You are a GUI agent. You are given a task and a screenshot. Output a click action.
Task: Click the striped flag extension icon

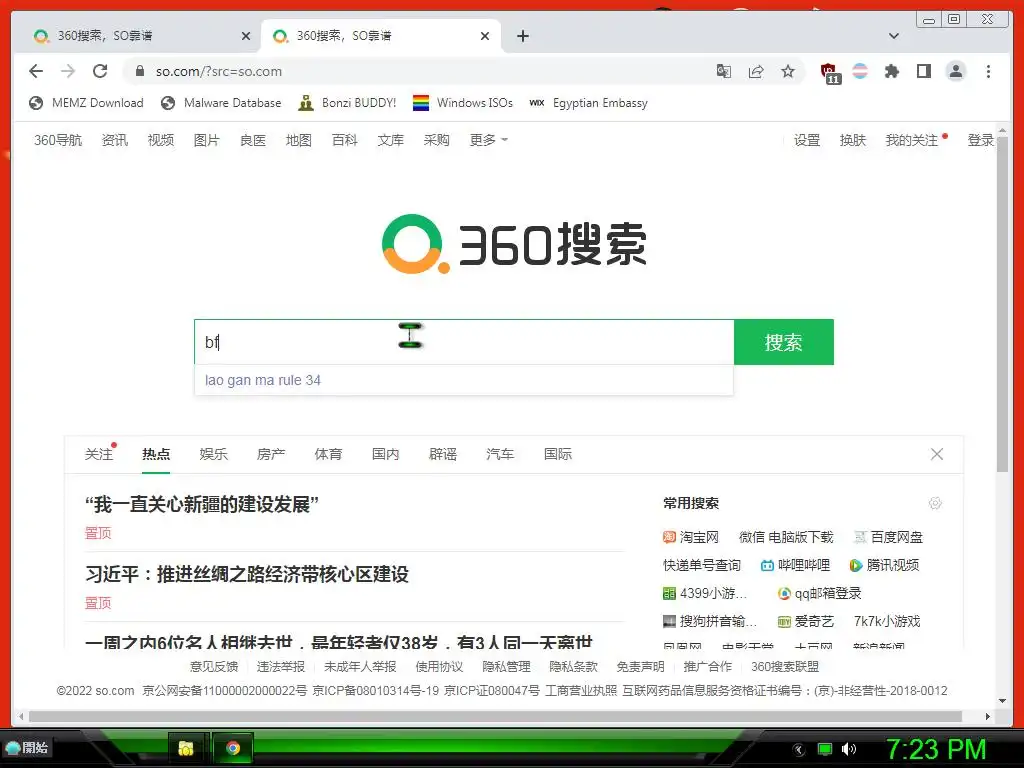point(860,71)
